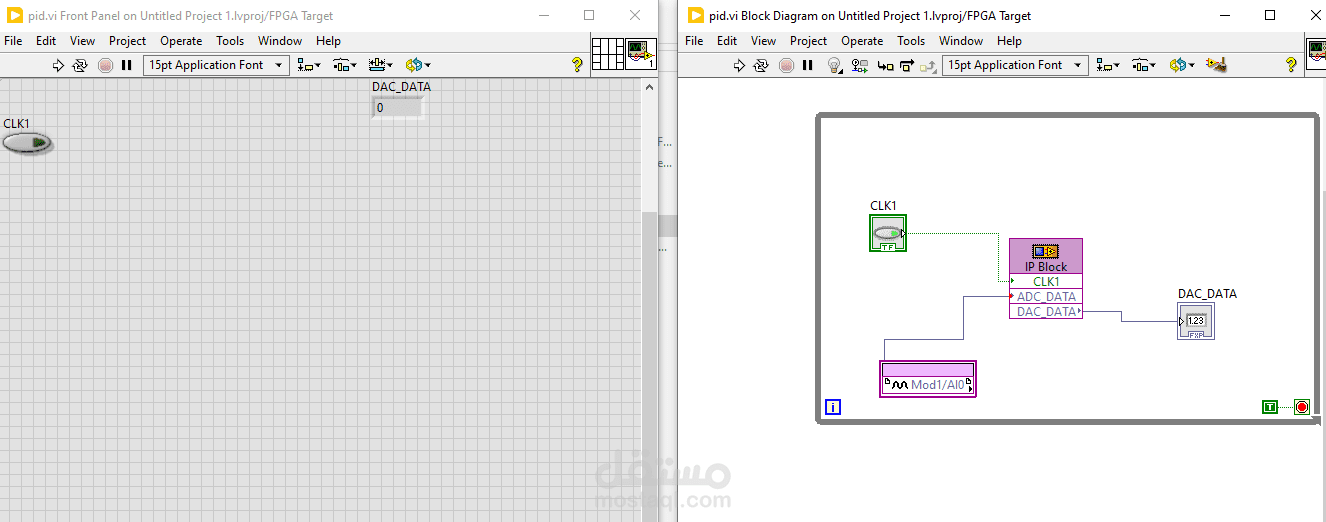Show Context Help in Front Panel window
The height and width of the screenshot is (522, 1326).
pos(577,65)
